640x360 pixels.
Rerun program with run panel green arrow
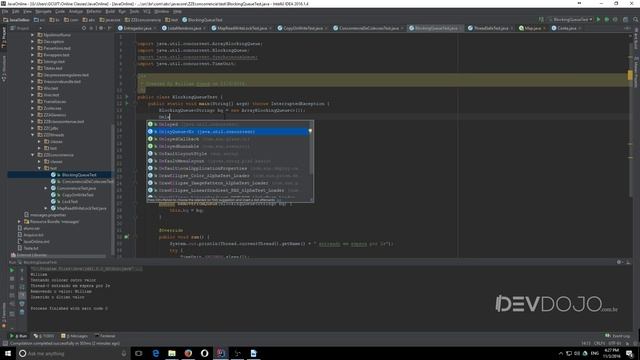tap(12, 270)
